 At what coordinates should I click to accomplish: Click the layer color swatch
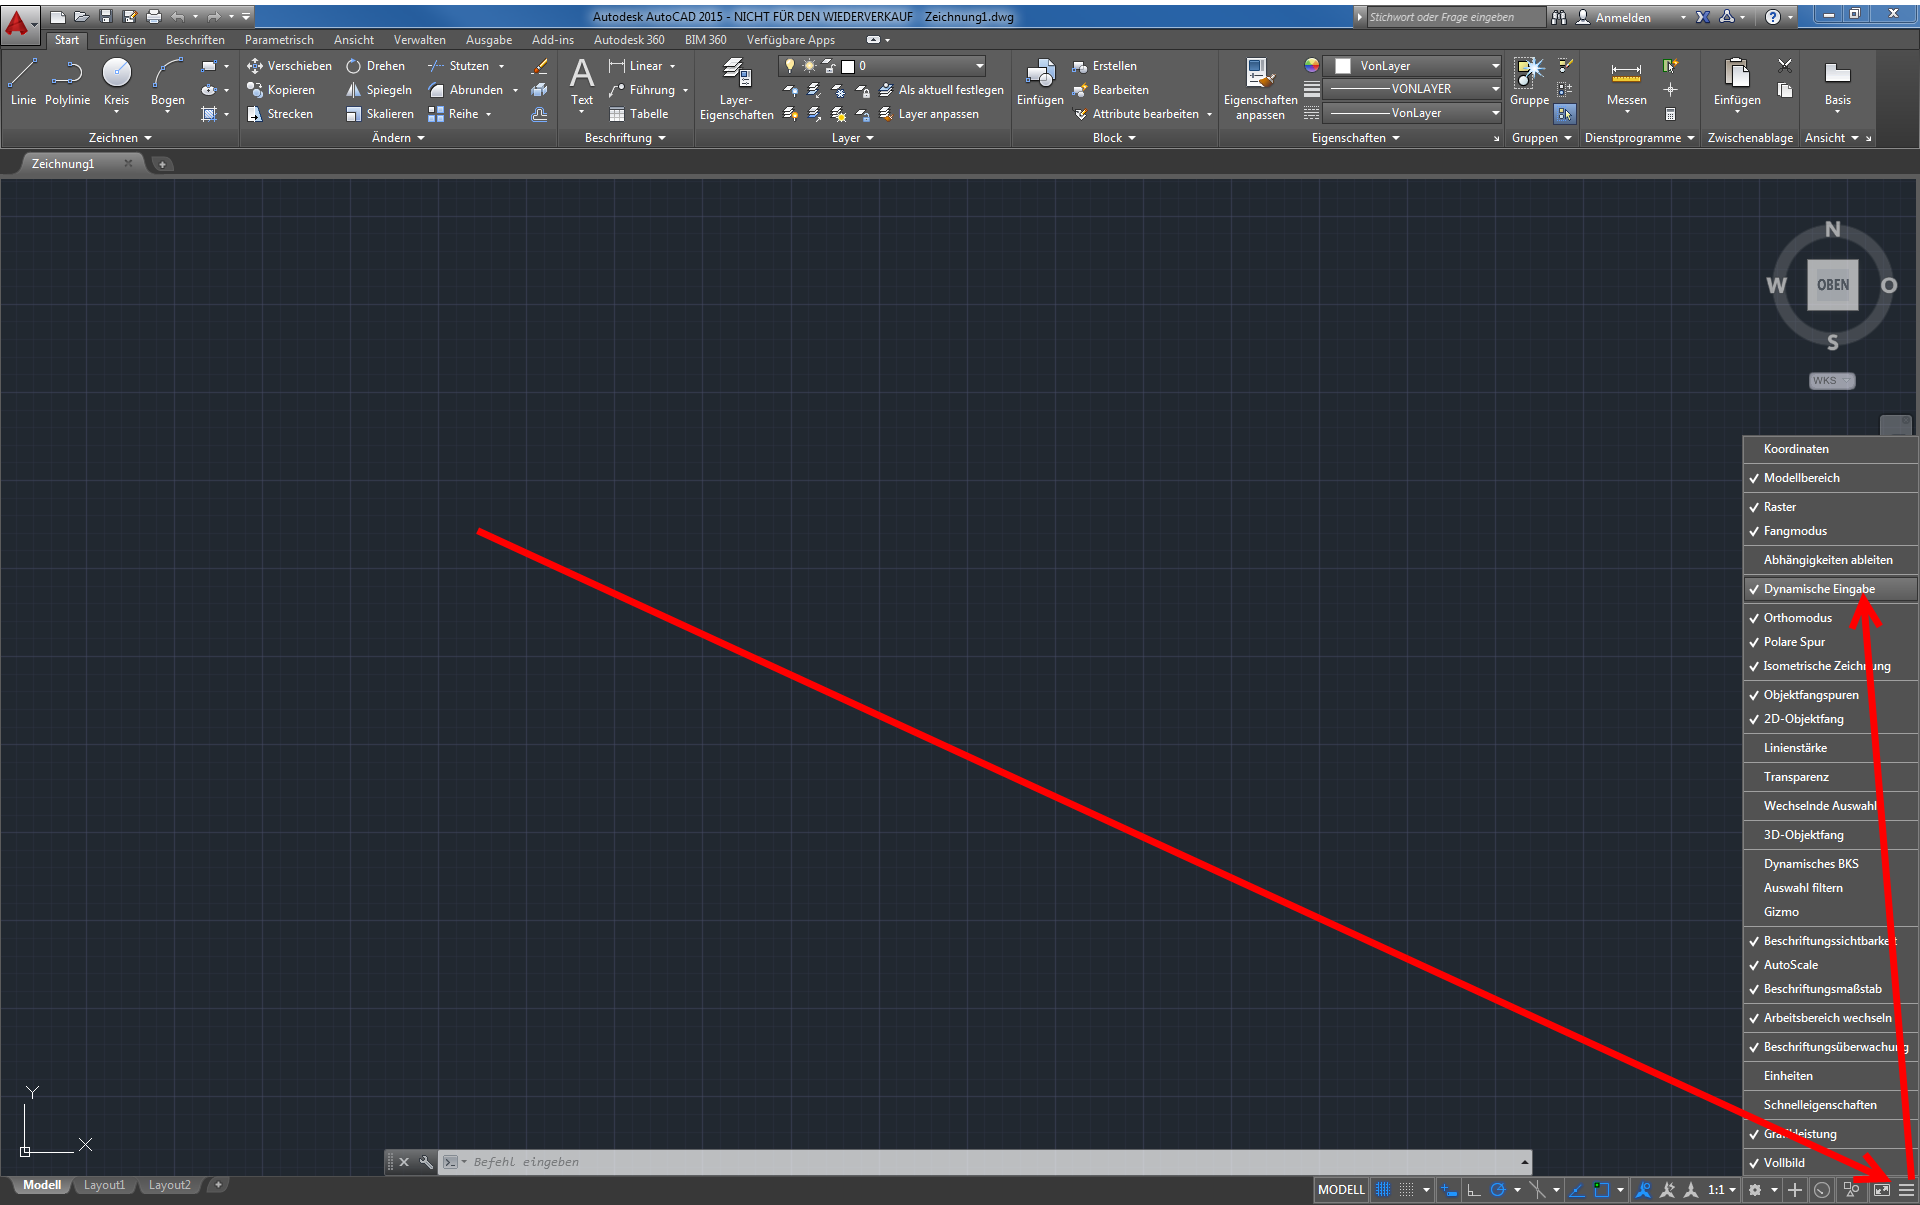(x=848, y=66)
